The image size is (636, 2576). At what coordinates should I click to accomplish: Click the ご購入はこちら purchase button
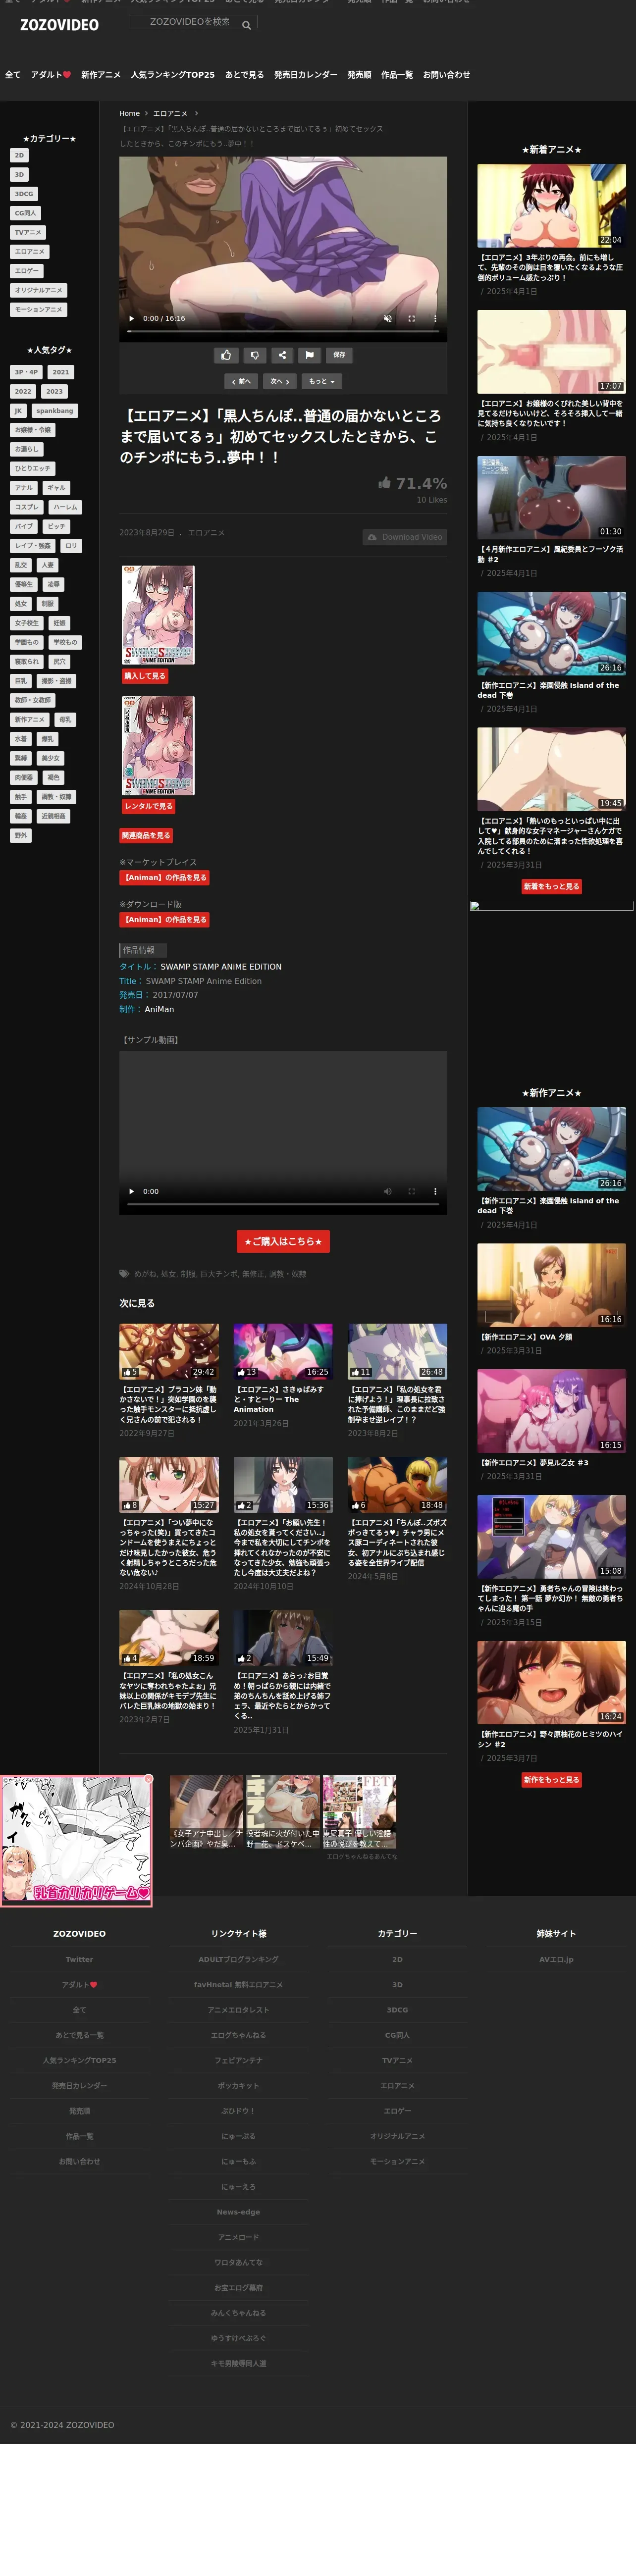(x=283, y=1241)
